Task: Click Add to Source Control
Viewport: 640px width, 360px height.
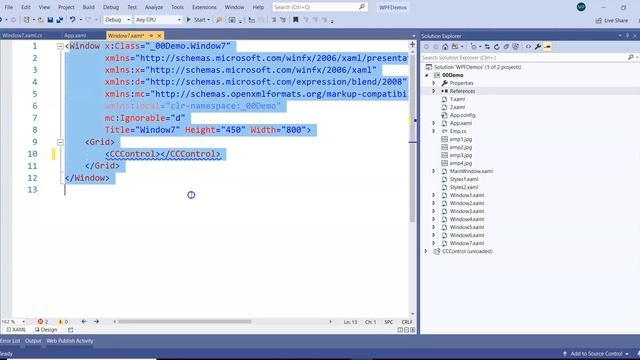Action: pyautogui.click(x=596, y=354)
